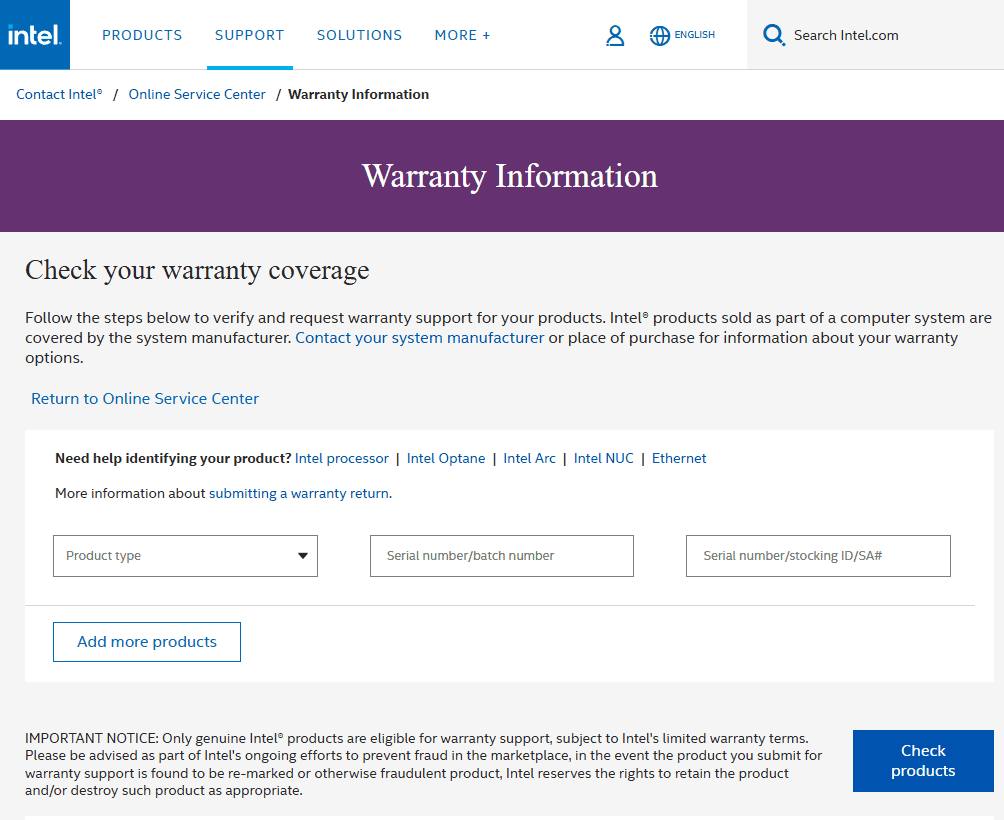
Task: Click Return to Online Service Center
Action: [145, 398]
